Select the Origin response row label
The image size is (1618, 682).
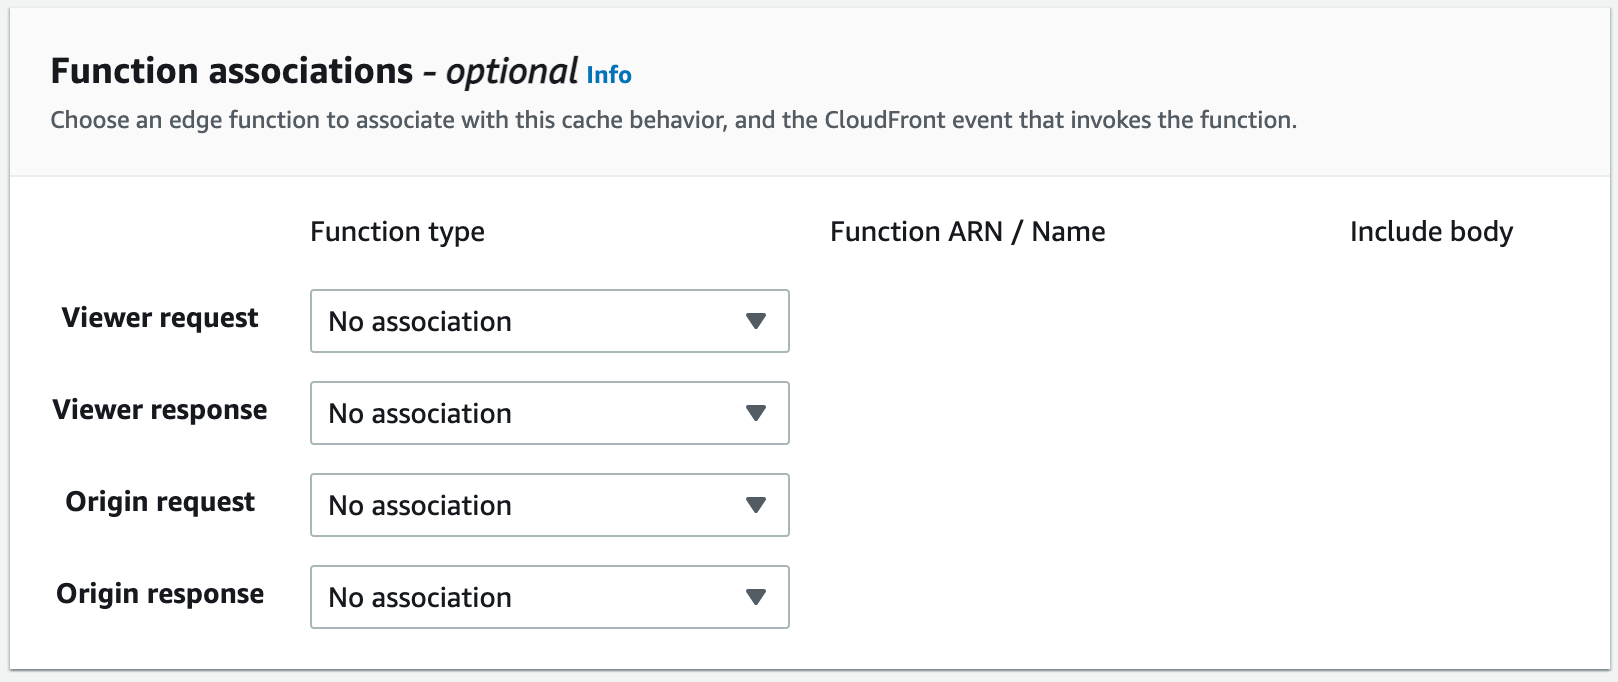click(x=160, y=594)
